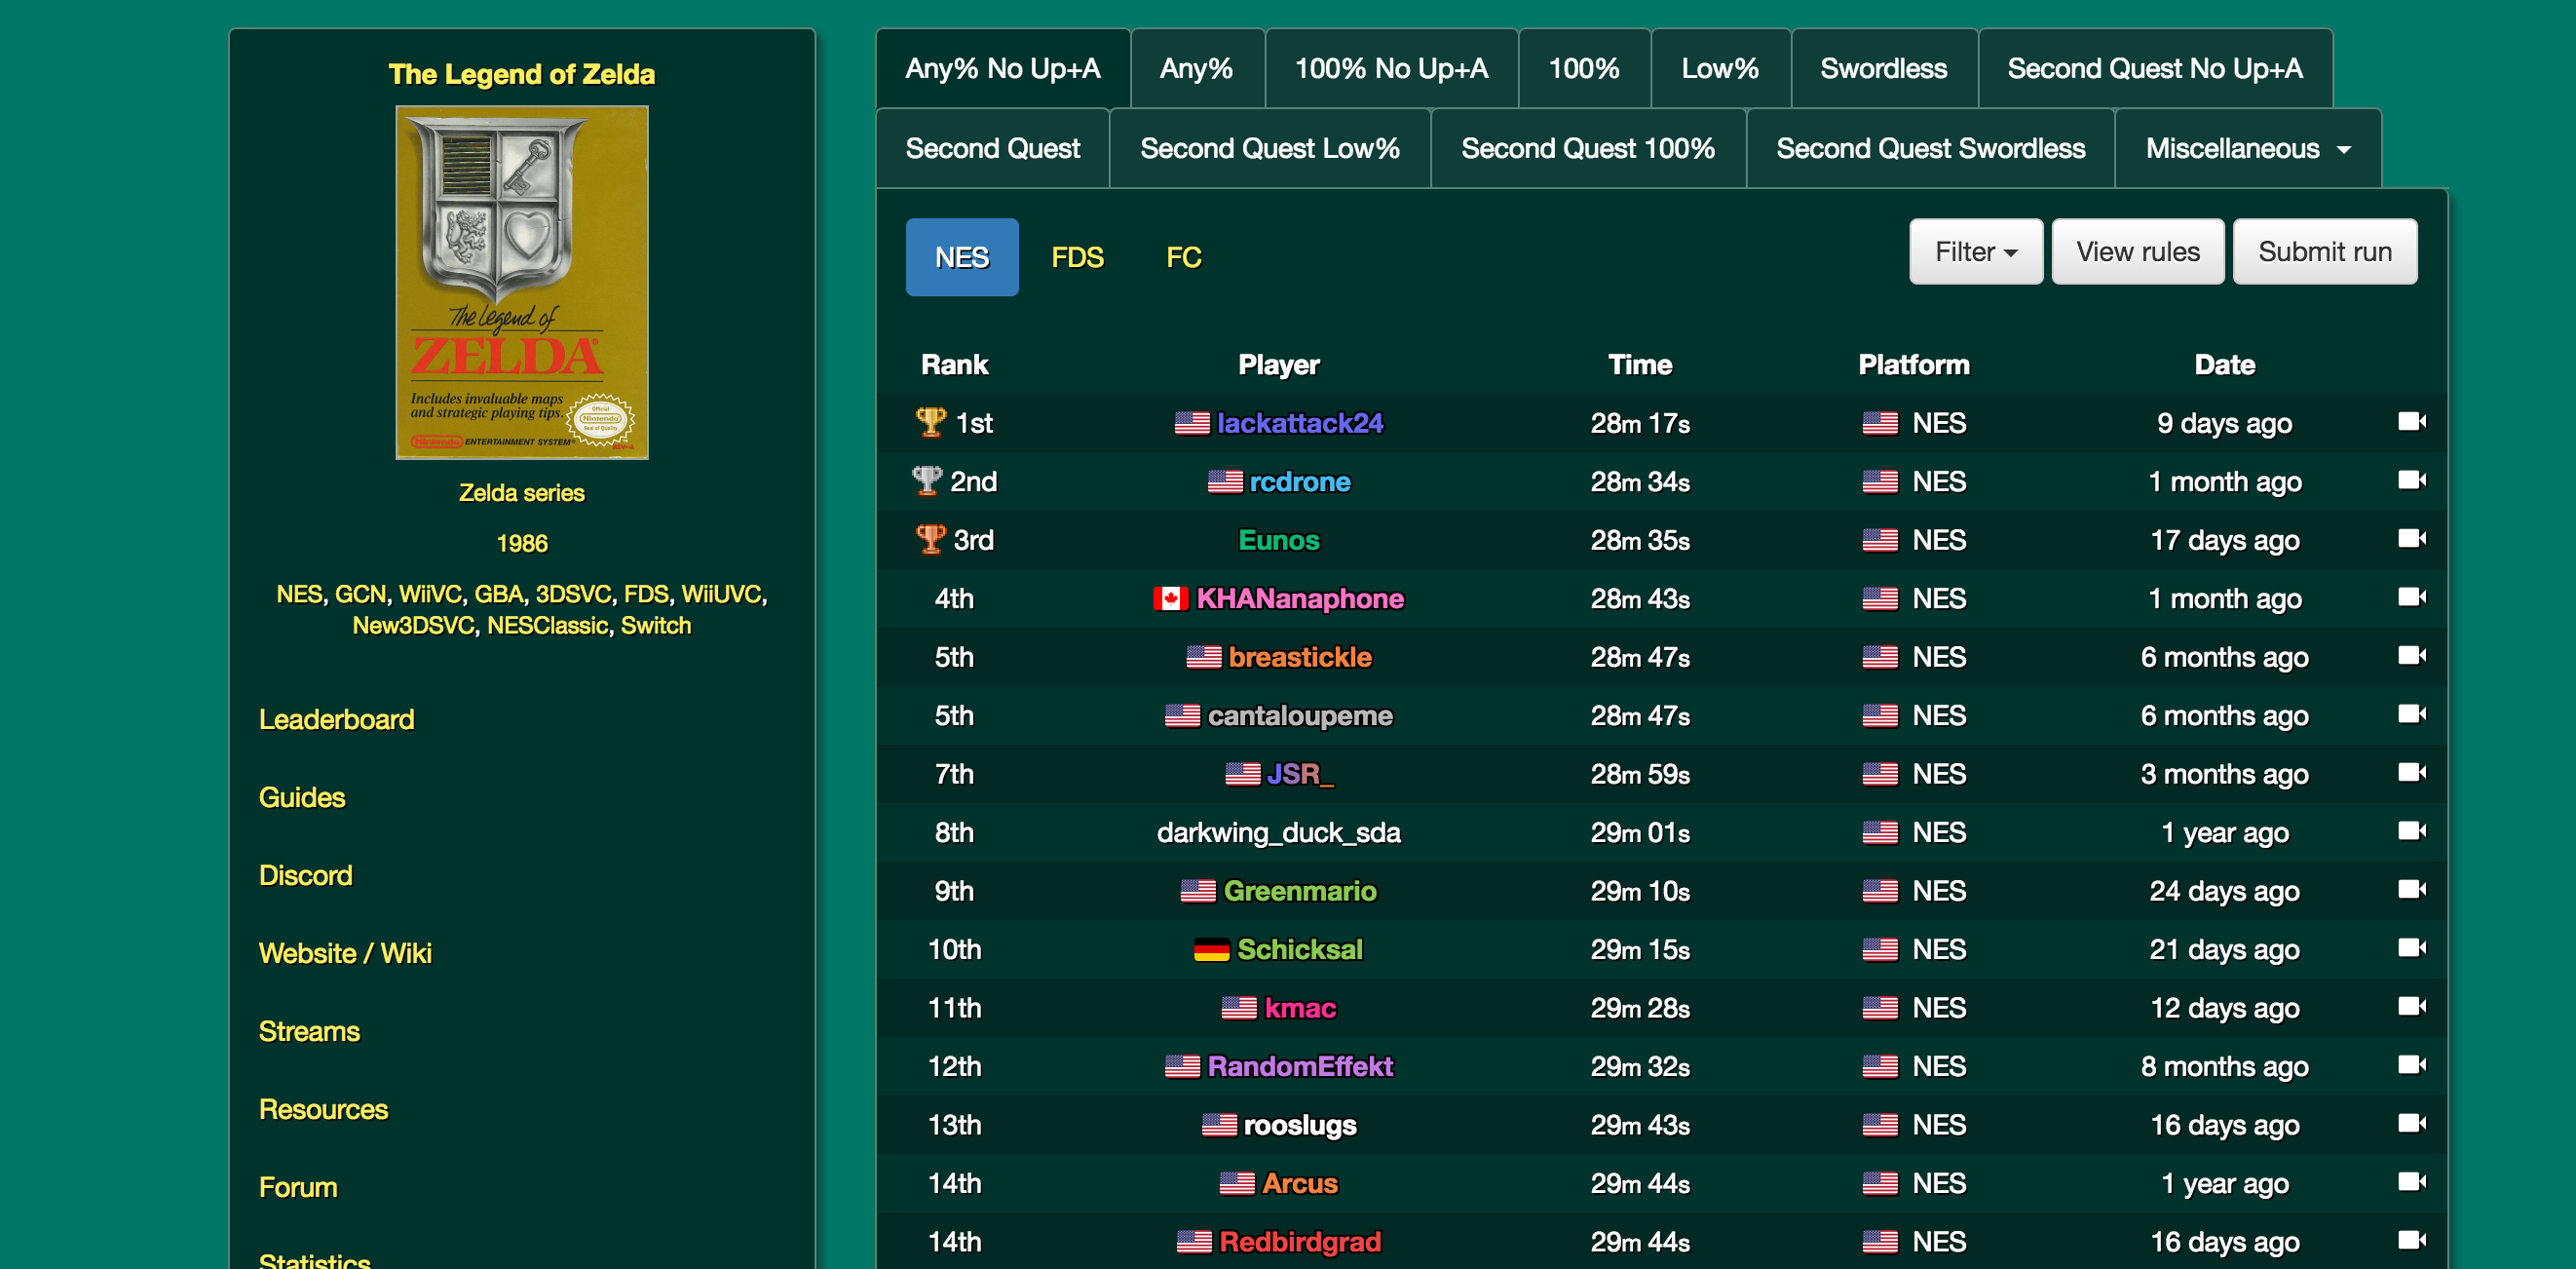The image size is (2576, 1269).
Task: Click the 1986 release year link
Action: tap(521, 543)
